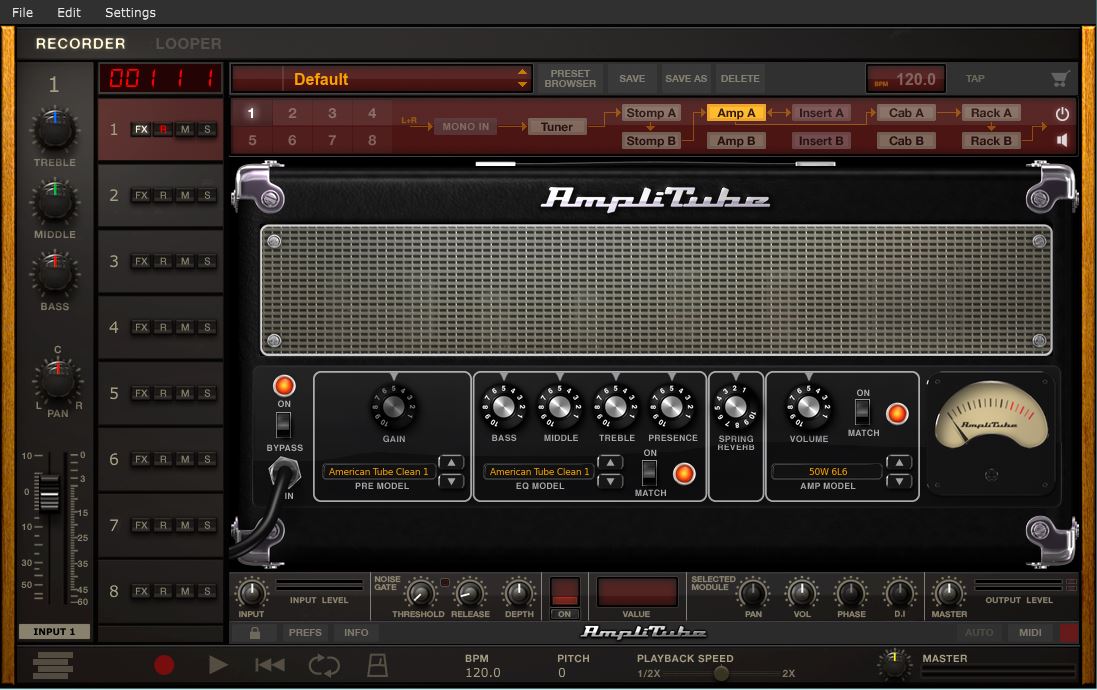Click the PRESENCE knob
The width and height of the screenshot is (1097, 690).
[672, 406]
